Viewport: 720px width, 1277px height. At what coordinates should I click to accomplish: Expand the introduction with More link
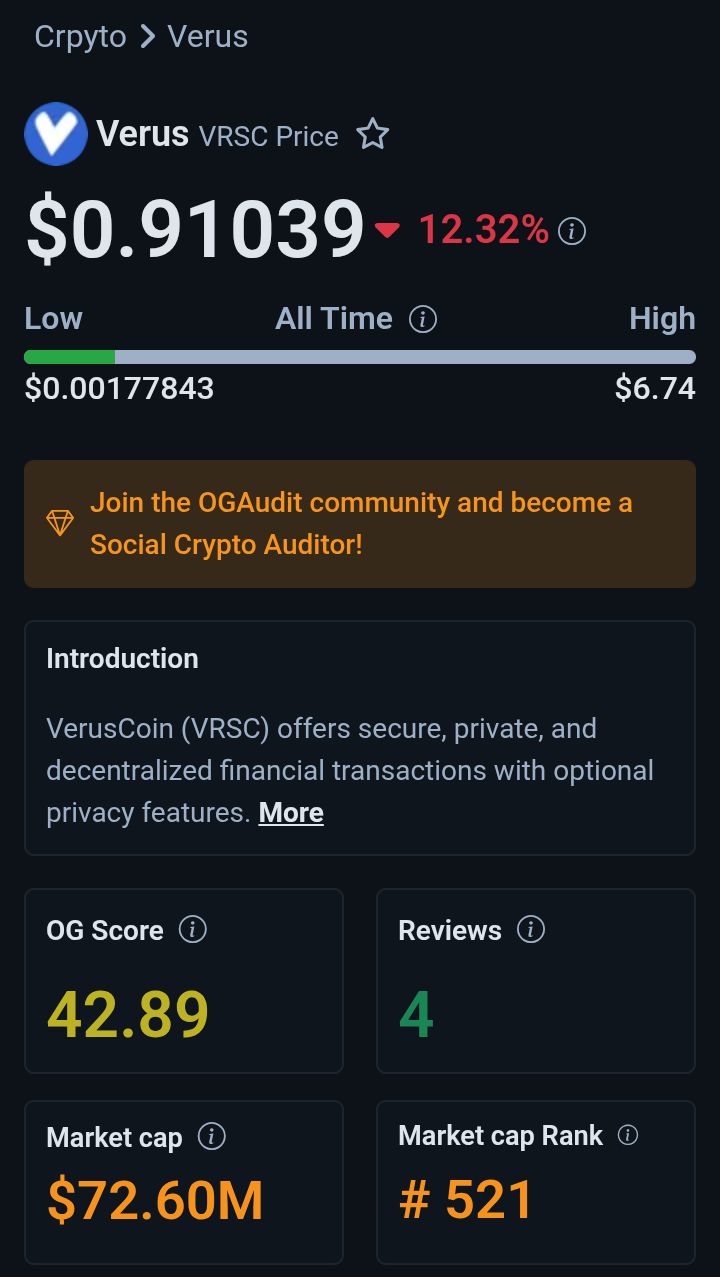tap(291, 812)
